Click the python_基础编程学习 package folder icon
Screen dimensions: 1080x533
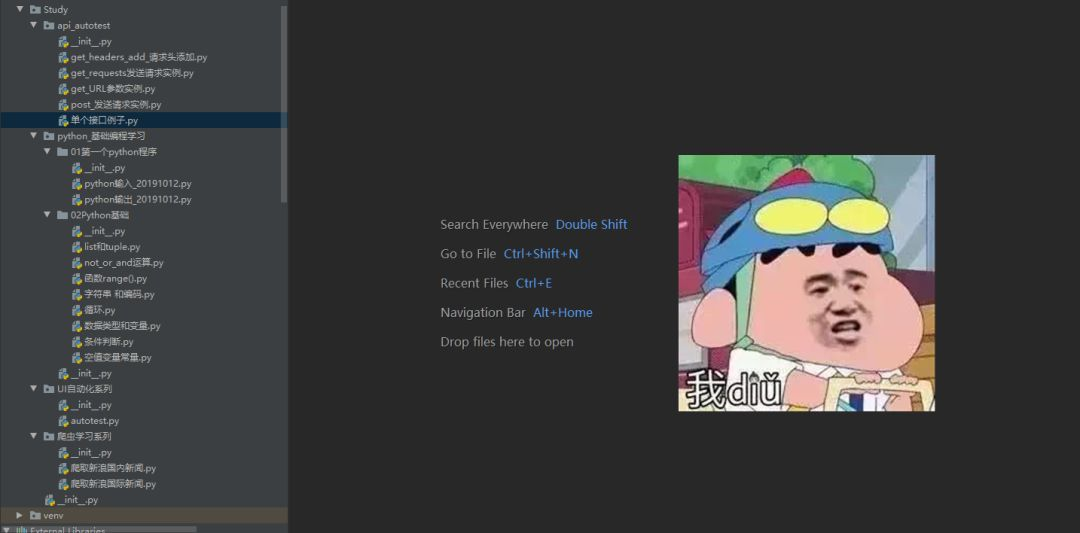tap(49, 136)
